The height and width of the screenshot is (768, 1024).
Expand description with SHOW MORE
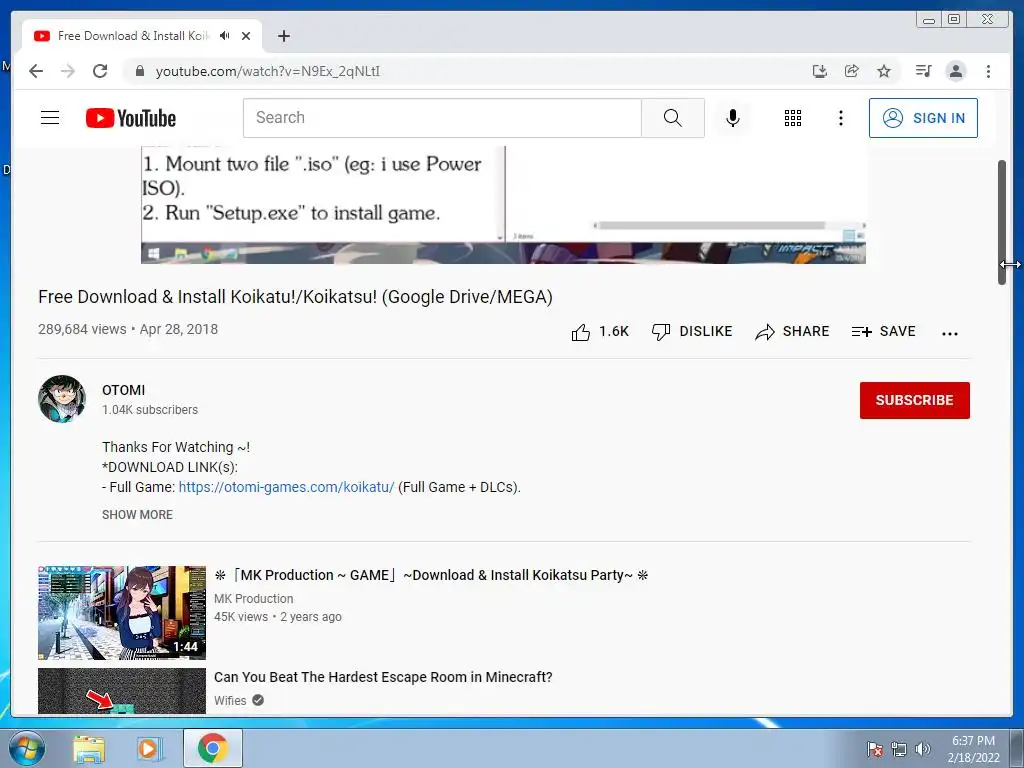137,515
